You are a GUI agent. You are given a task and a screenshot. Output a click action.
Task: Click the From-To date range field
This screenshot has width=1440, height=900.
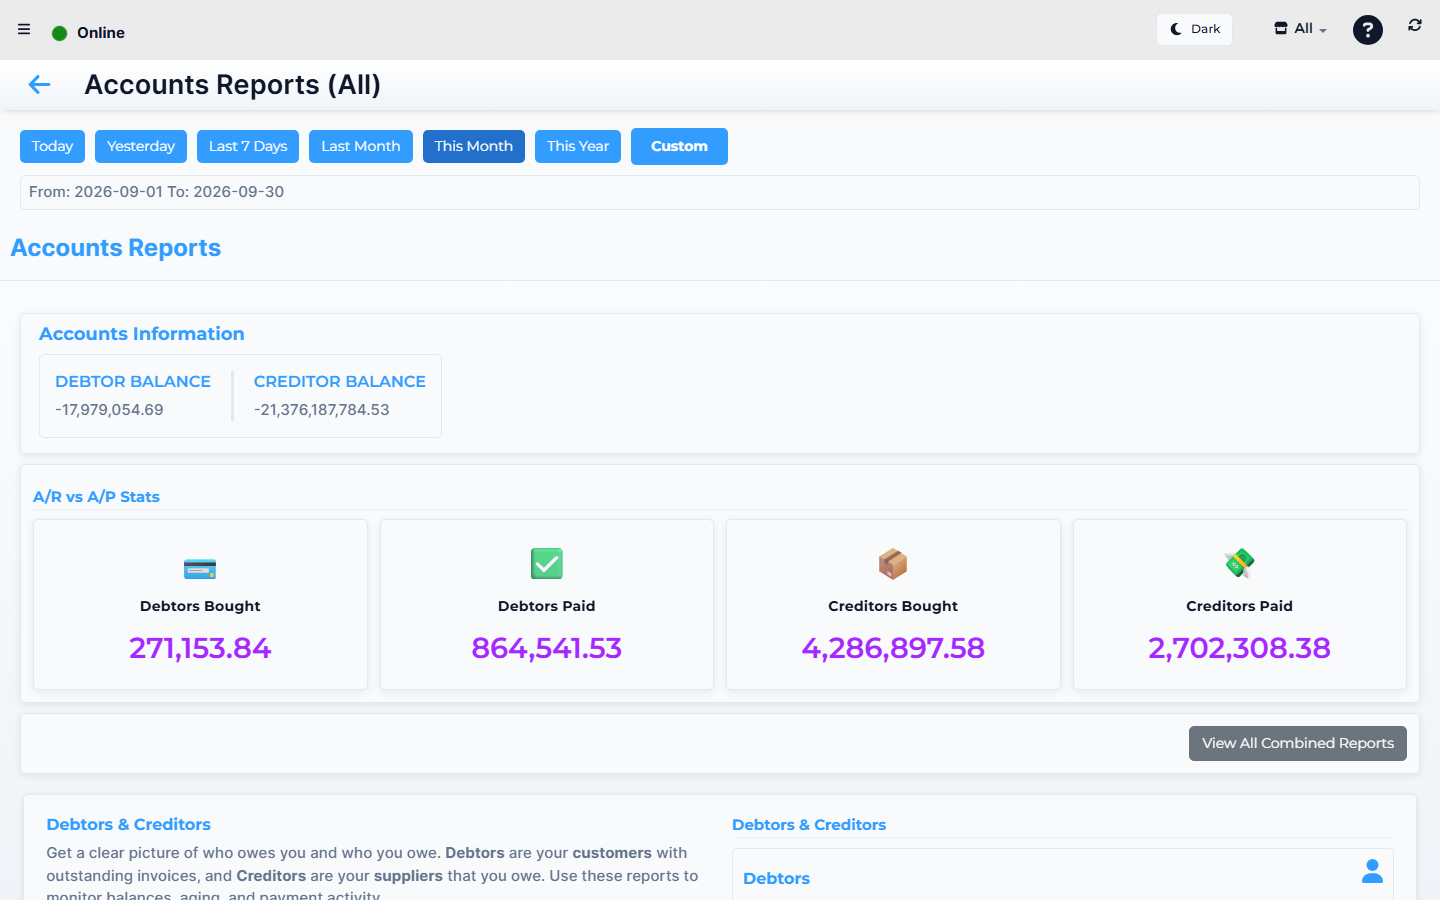pos(720,192)
